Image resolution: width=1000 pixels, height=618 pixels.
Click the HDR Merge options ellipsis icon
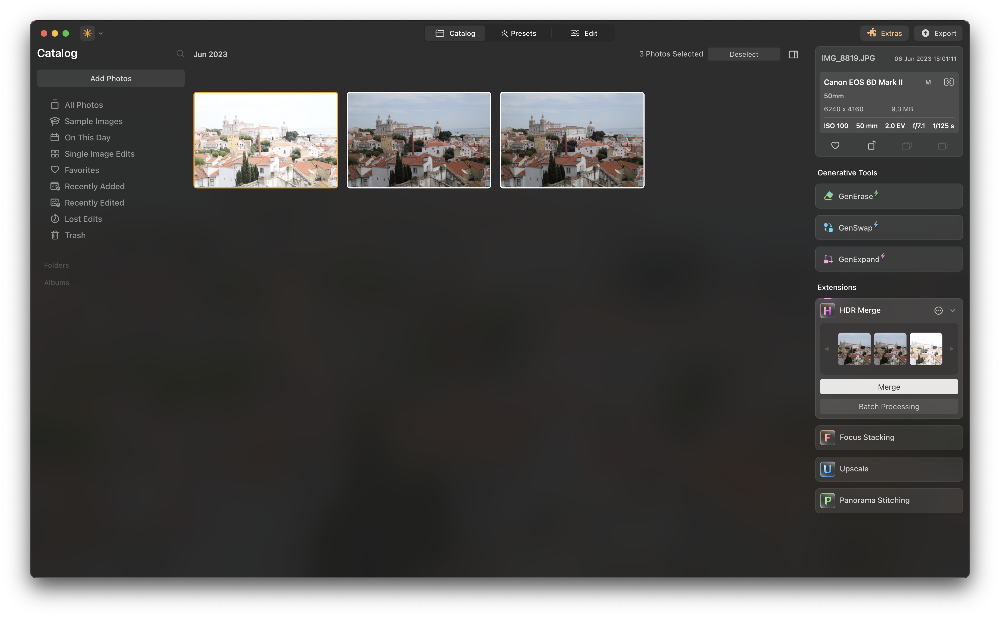[938, 311]
